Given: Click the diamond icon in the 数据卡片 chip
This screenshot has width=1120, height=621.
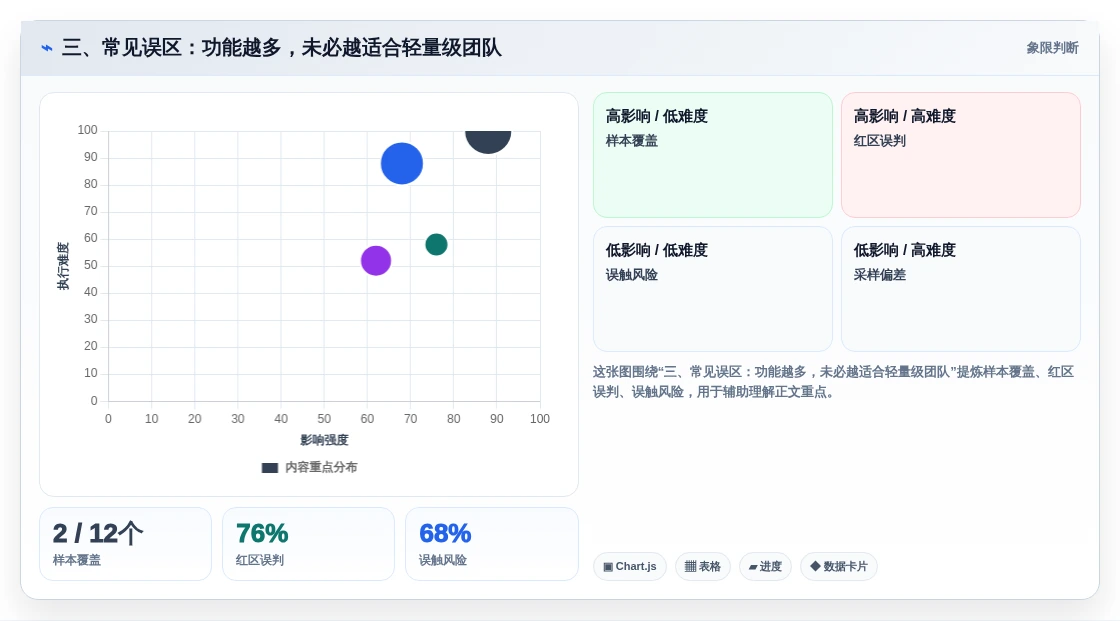Looking at the screenshot, I should (815, 566).
